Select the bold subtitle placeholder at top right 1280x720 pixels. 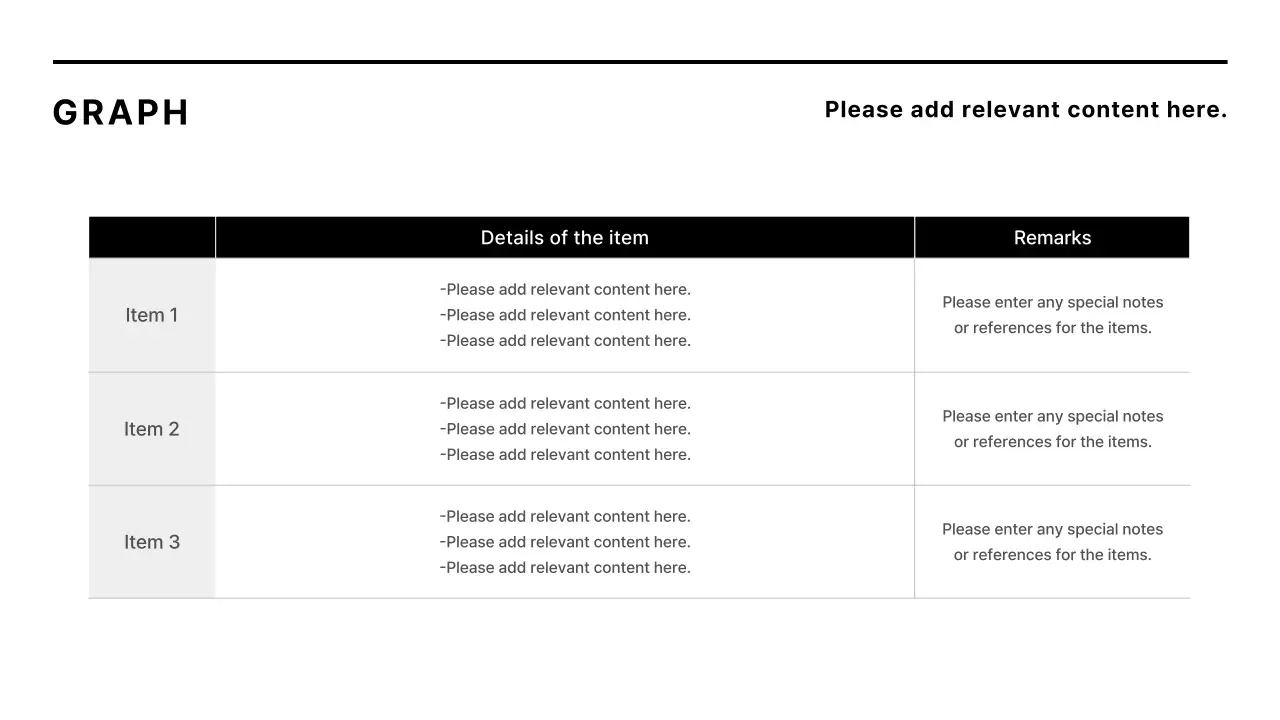point(1025,110)
